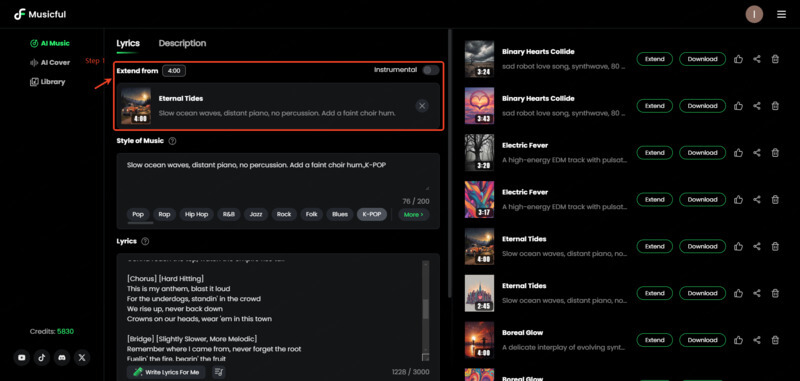Open the YouTube social link icon
This screenshot has width=800, height=381.
(21, 358)
